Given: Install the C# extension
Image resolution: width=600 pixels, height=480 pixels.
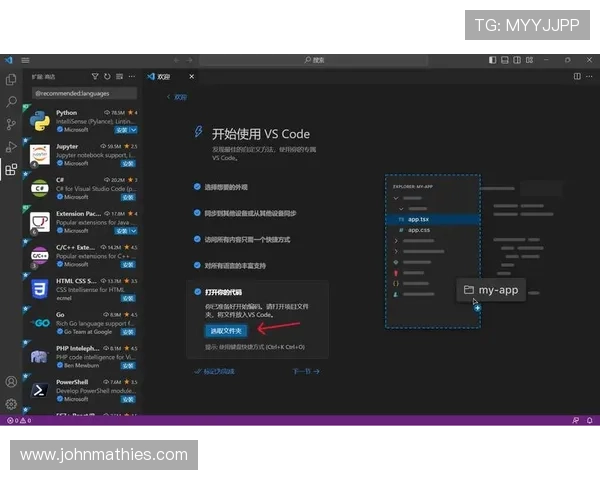Looking at the screenshot, I should pyautogui.click(x=128, y=198).
